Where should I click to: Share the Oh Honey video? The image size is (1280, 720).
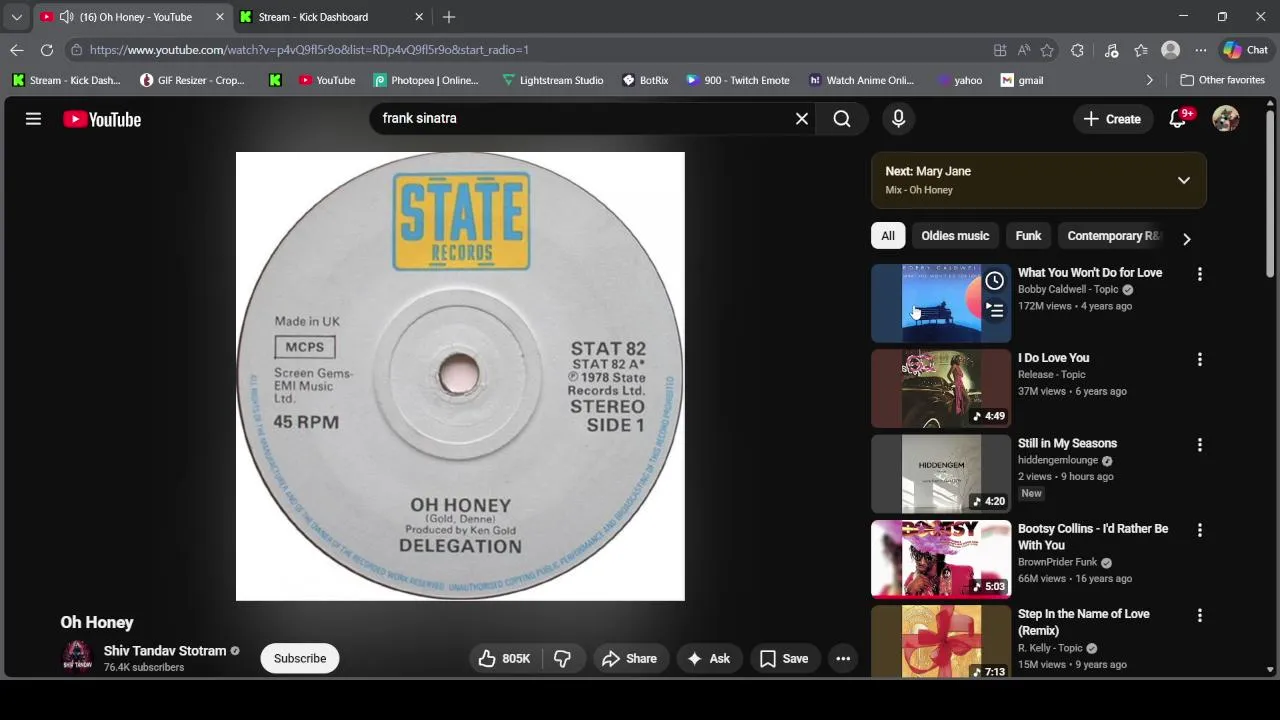630,658
